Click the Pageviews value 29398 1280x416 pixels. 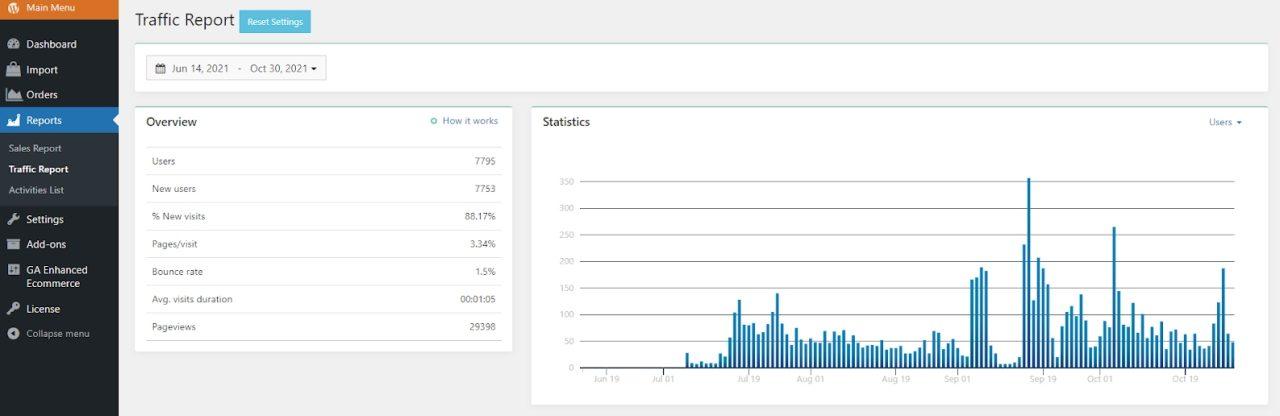pos(482,327)
